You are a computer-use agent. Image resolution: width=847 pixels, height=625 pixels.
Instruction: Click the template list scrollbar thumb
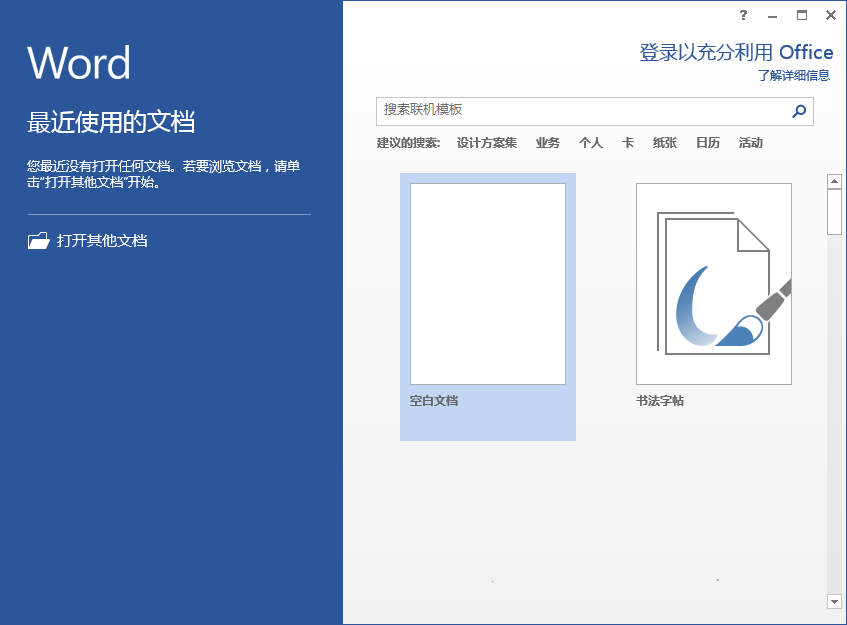pos(835,212)
